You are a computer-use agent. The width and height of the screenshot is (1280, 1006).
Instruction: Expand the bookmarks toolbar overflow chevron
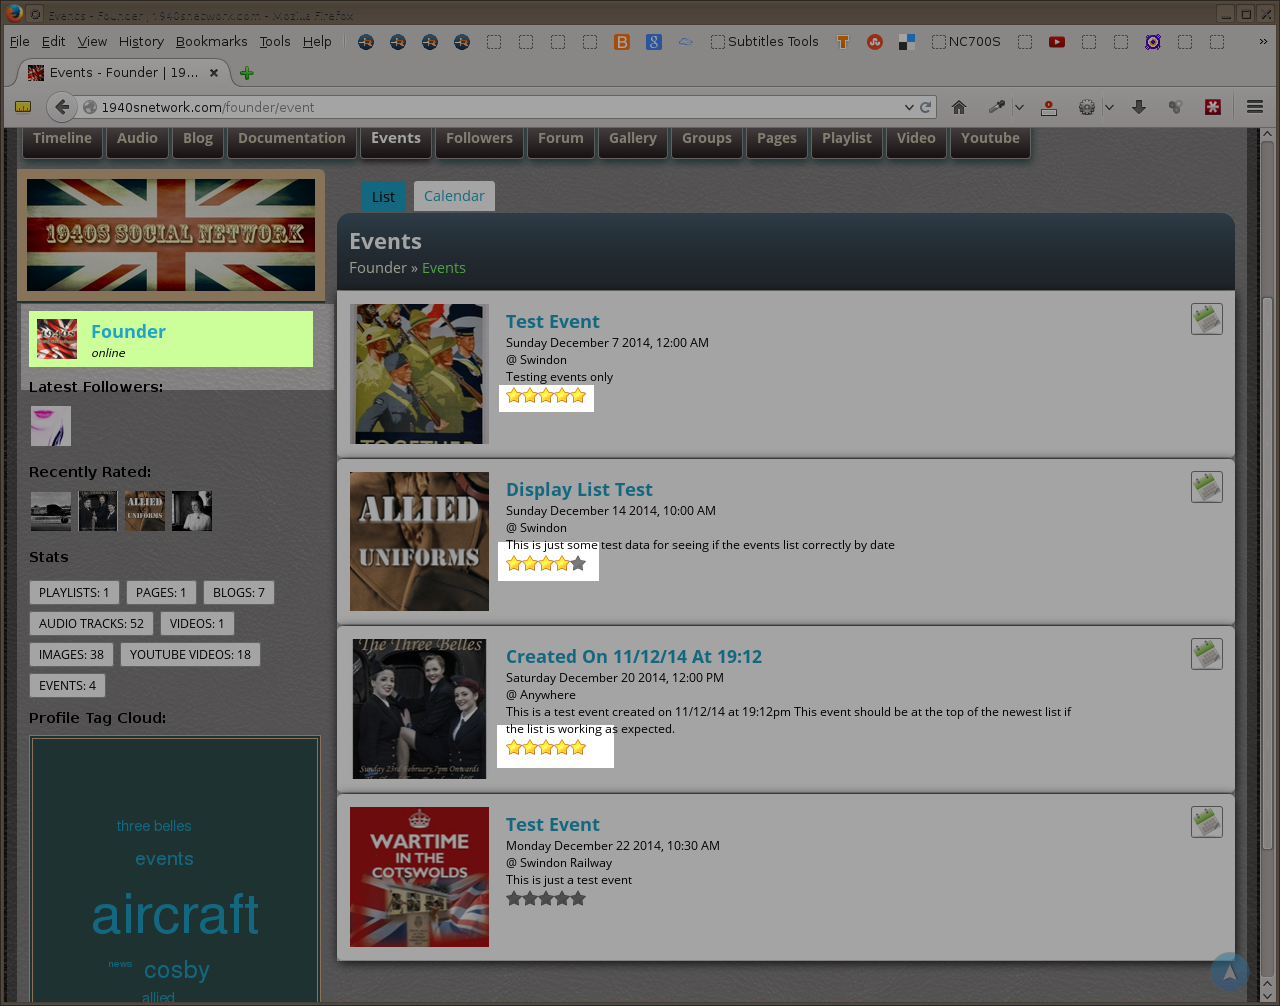(1263, 42)
